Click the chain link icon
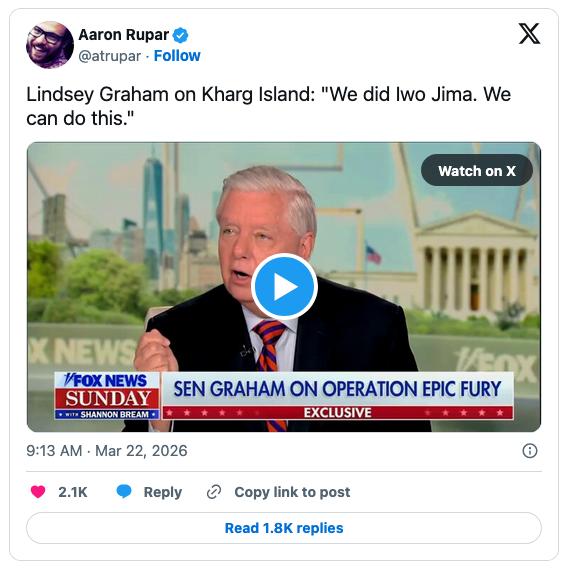Screen dimensions: 569x568 click(x=214, y=492)
